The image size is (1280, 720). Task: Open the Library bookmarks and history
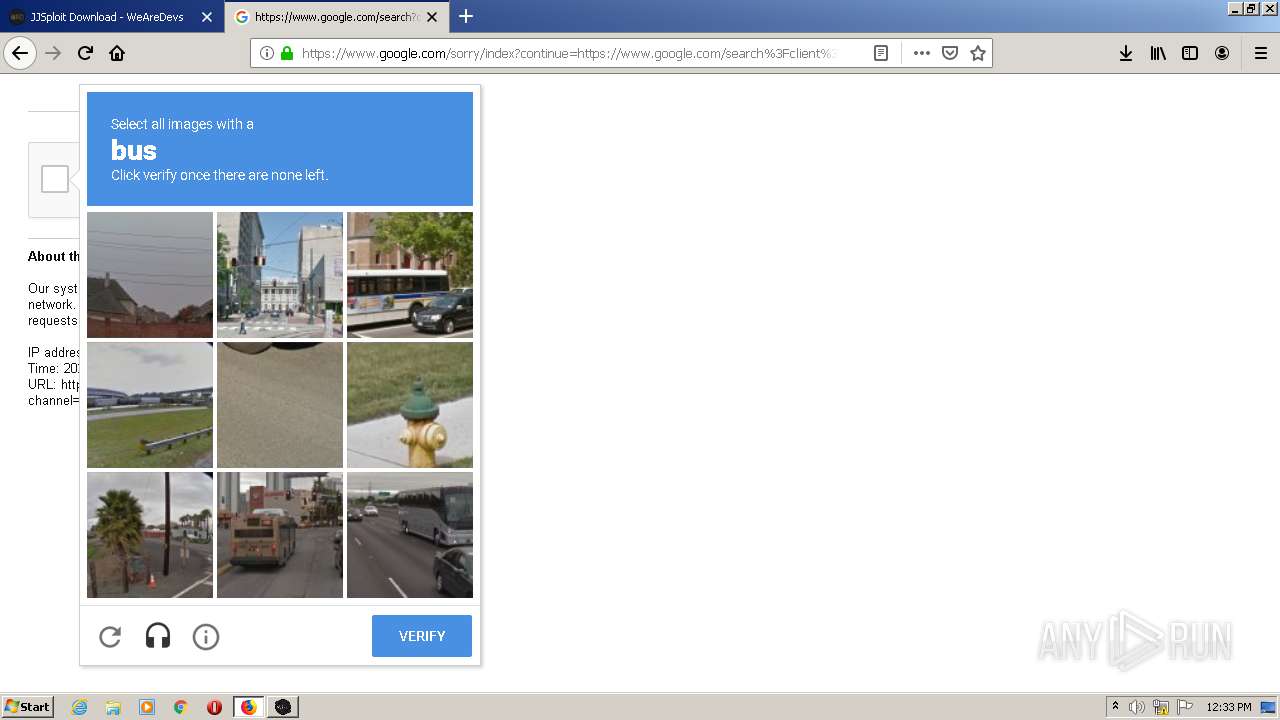(x=1158, y=53)
